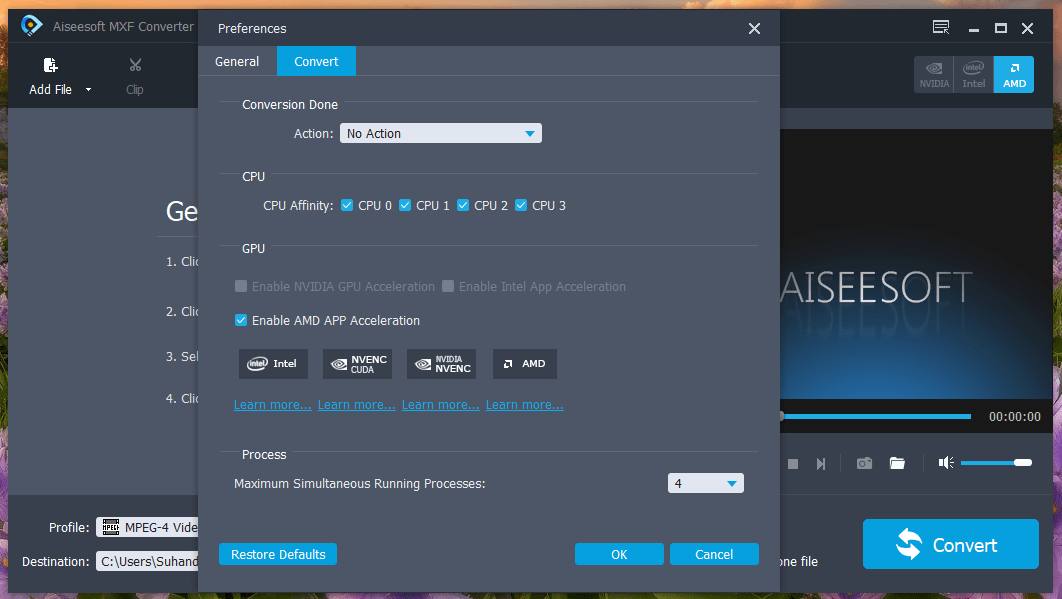Click the NVIDIA acceleration icon in main toolbar
The width and height of the screenshot is (1062, 599).
(x=934, y=75)
